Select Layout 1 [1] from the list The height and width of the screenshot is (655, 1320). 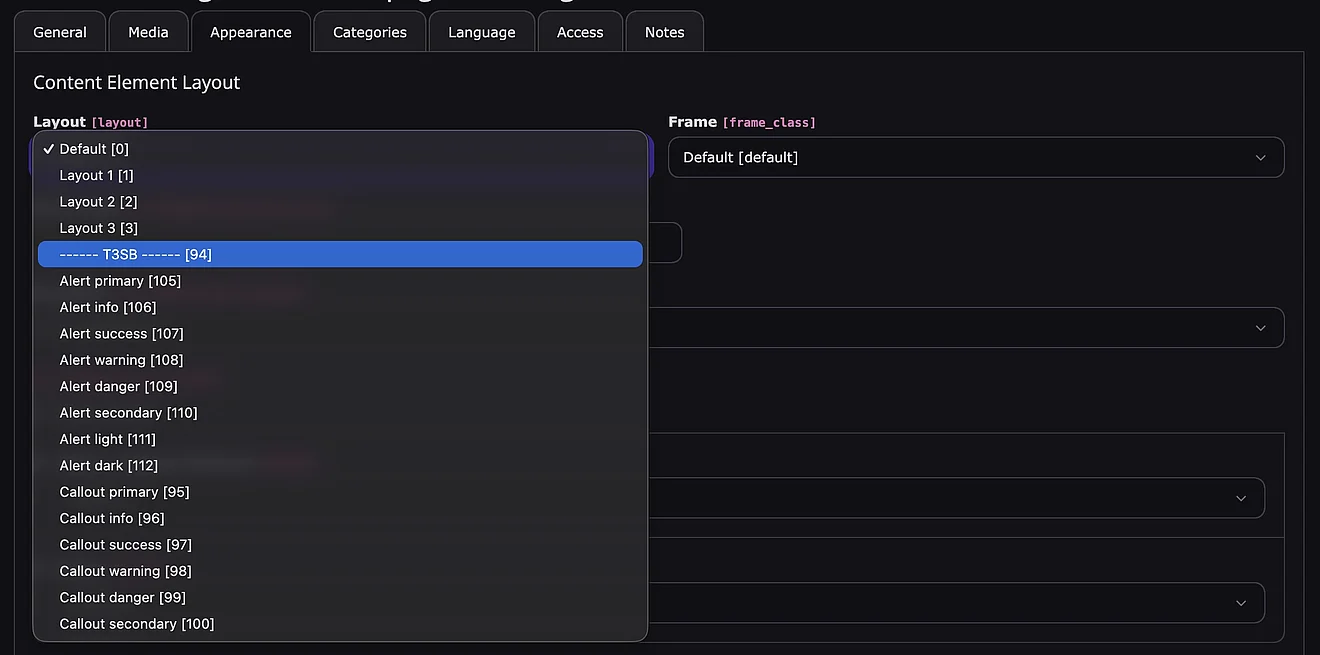96,175
